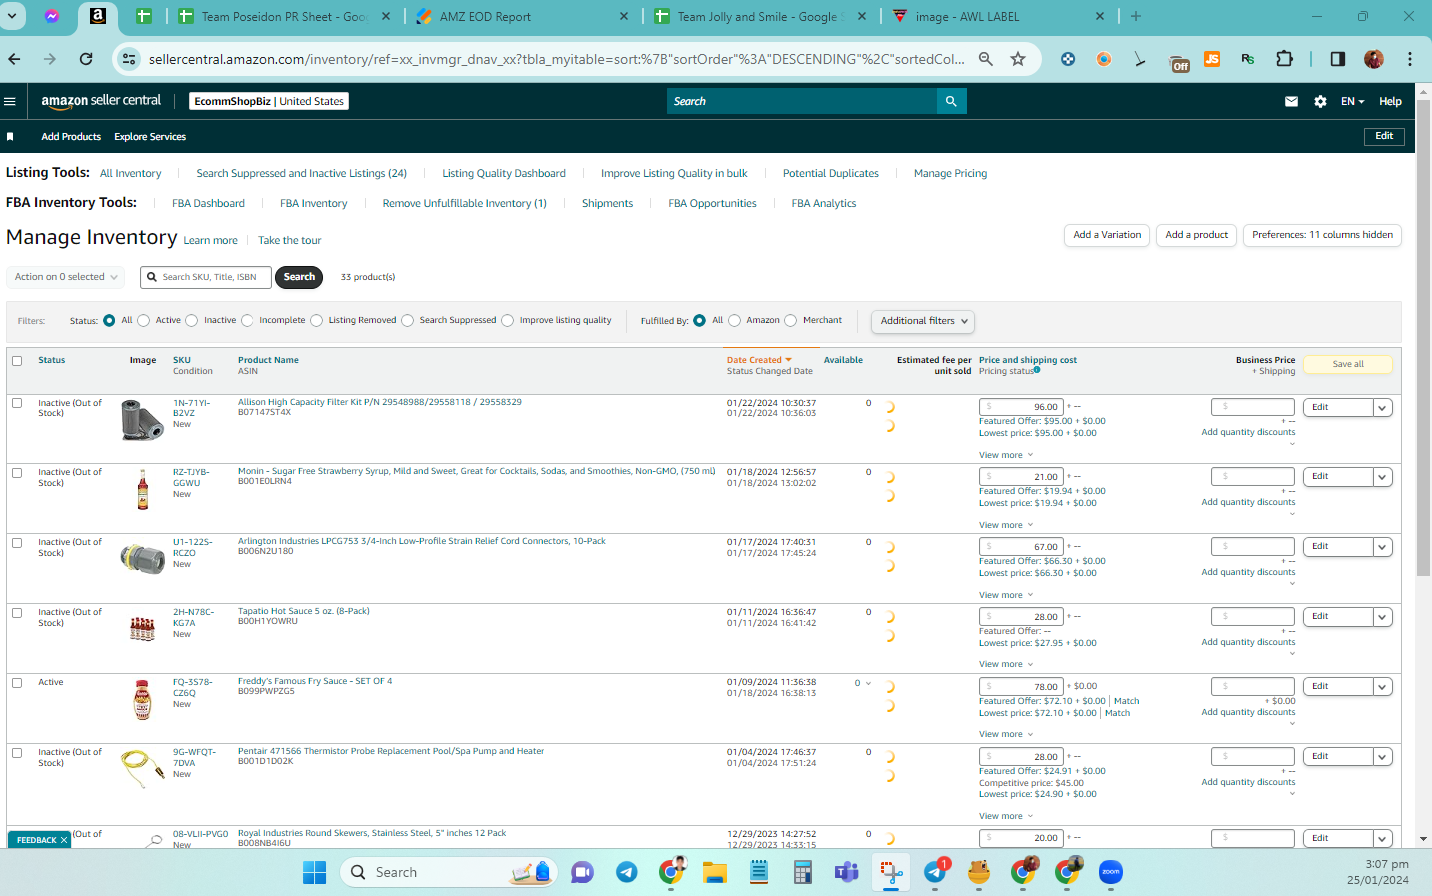Viewport: 1432px width, 896px height.
Task: Open the messages envelope icon
Action: (1291, 101)
